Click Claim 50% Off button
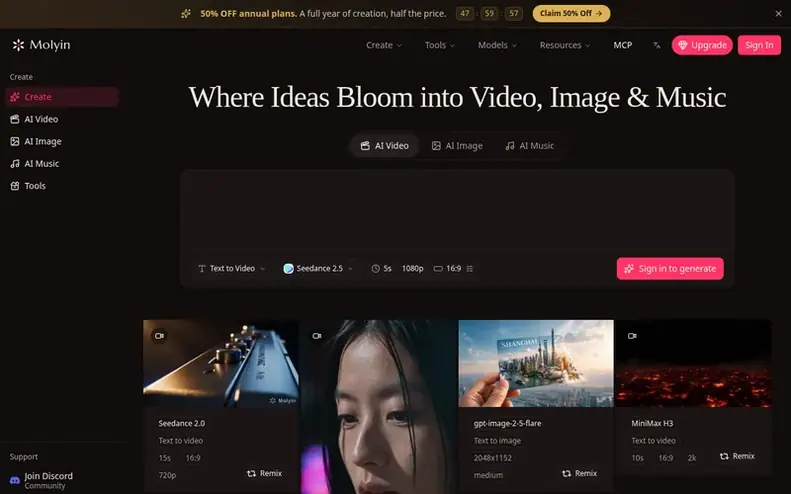 [571, 14]
